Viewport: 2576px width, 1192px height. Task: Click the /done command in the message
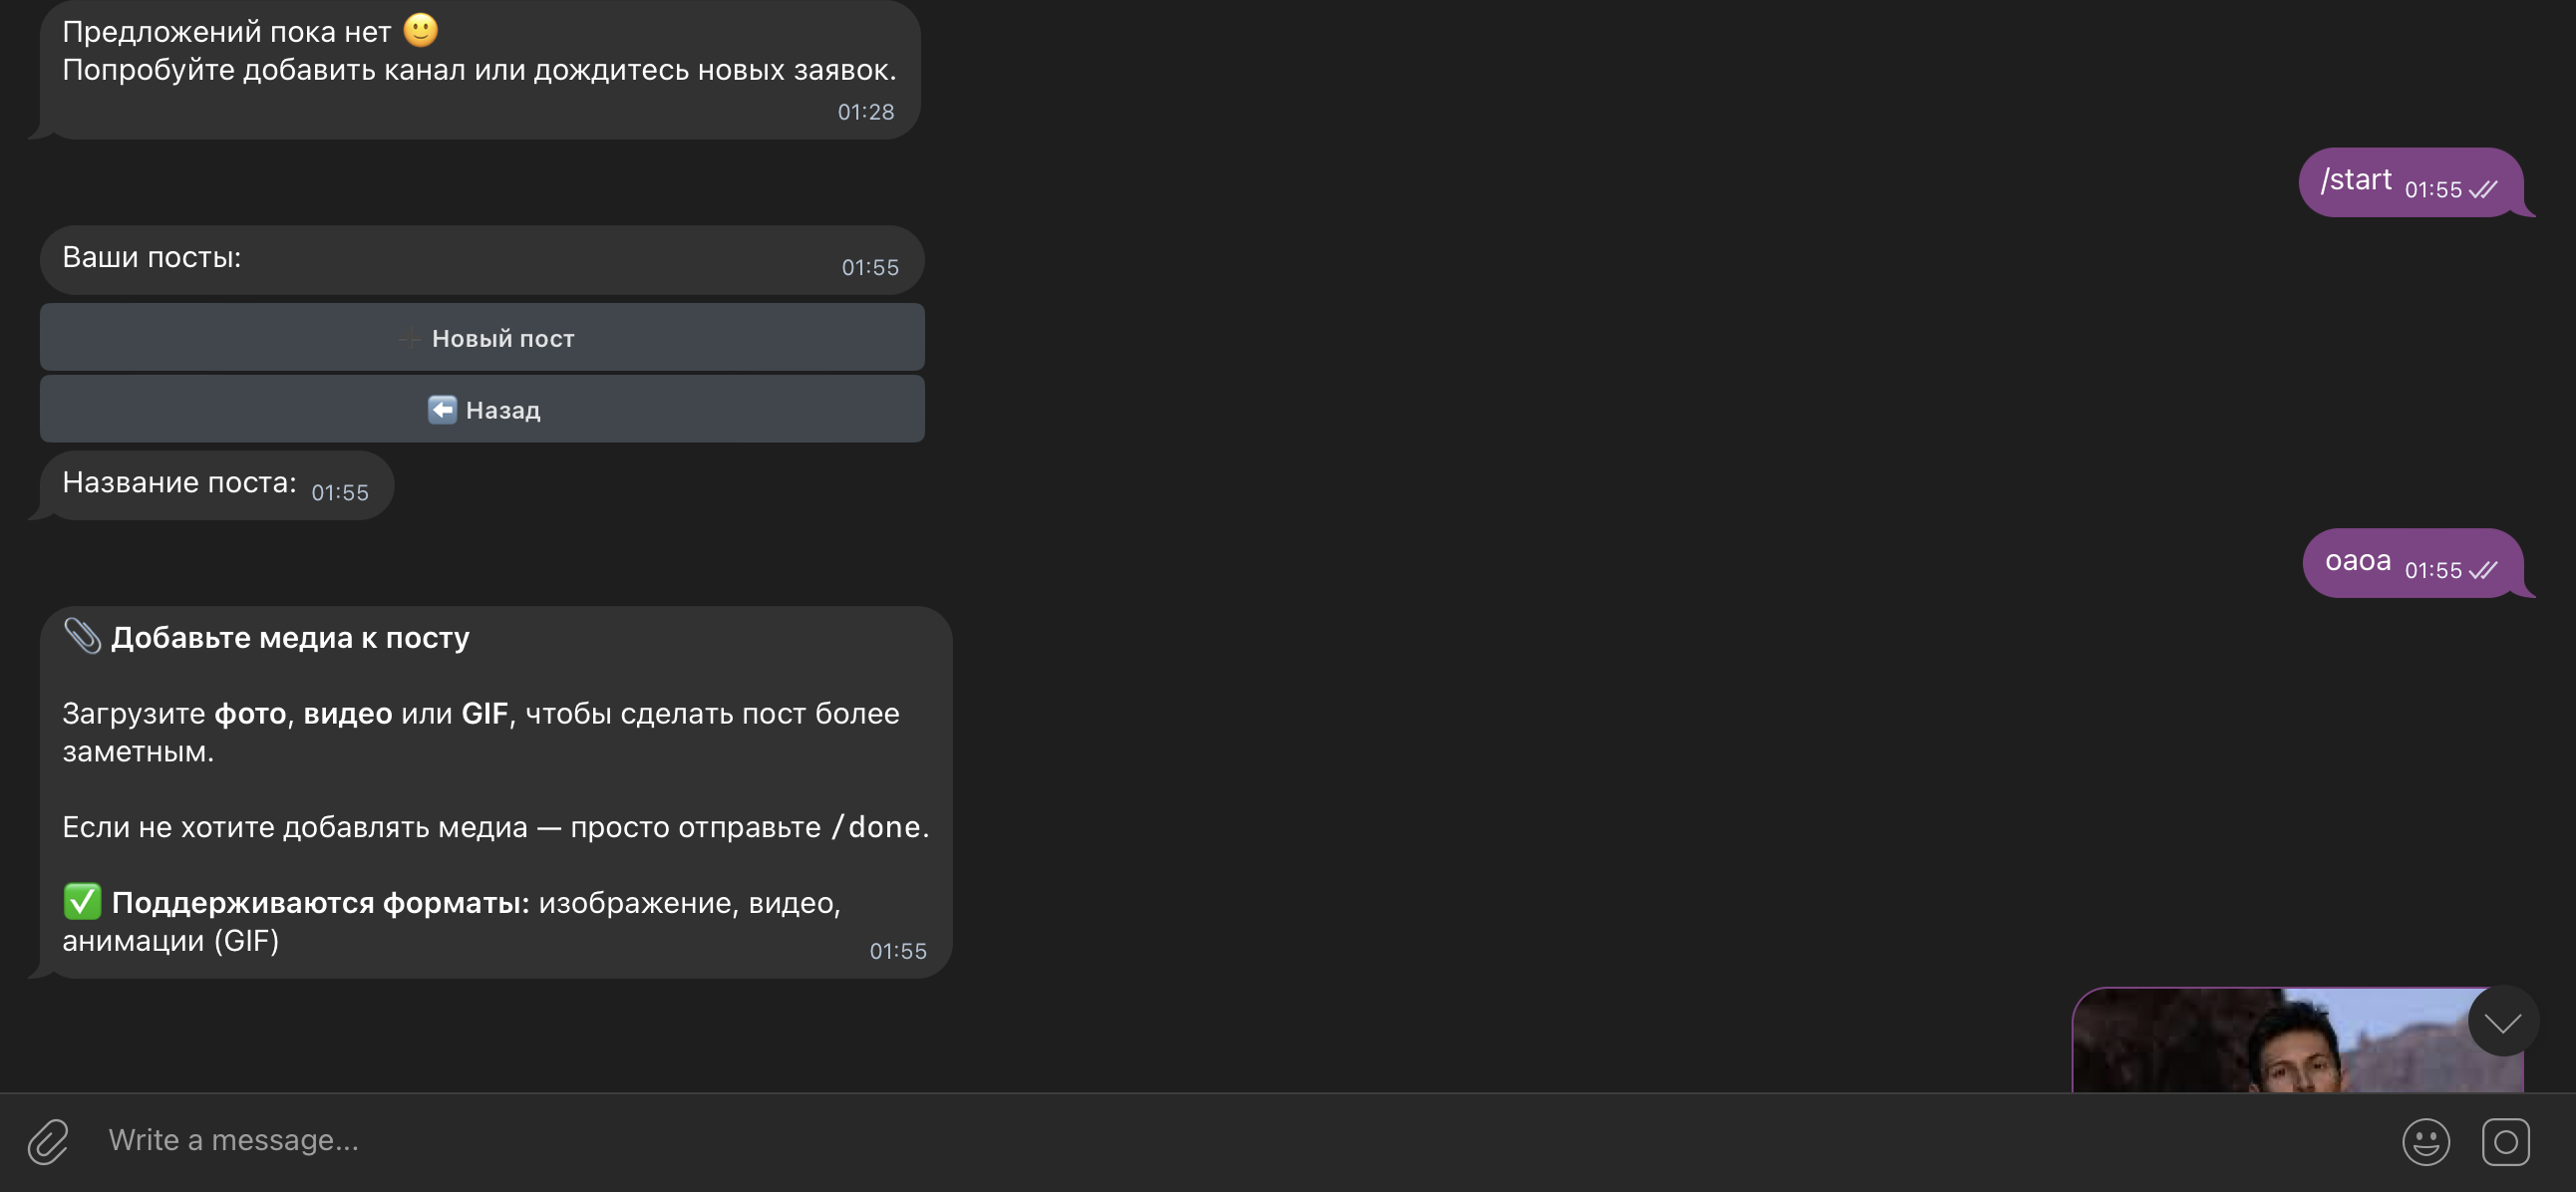(876, 827)
